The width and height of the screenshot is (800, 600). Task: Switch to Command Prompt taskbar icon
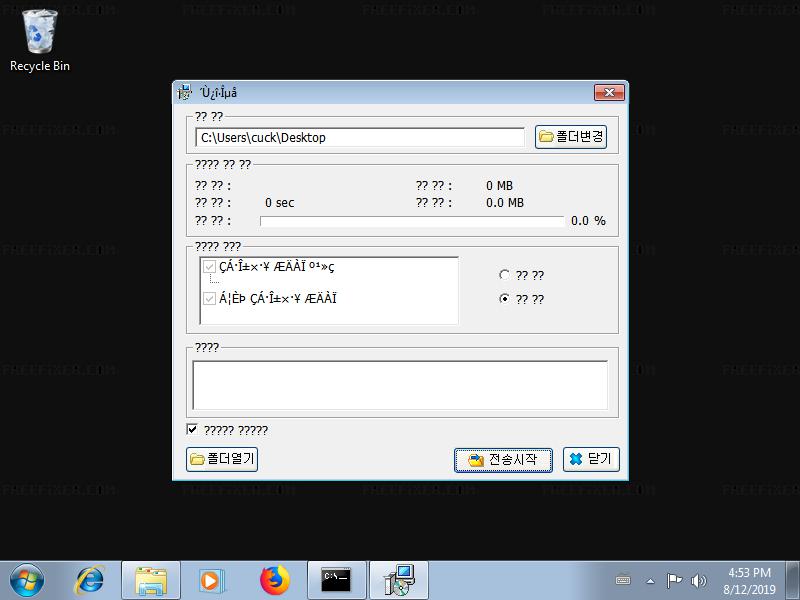(336, 579)
